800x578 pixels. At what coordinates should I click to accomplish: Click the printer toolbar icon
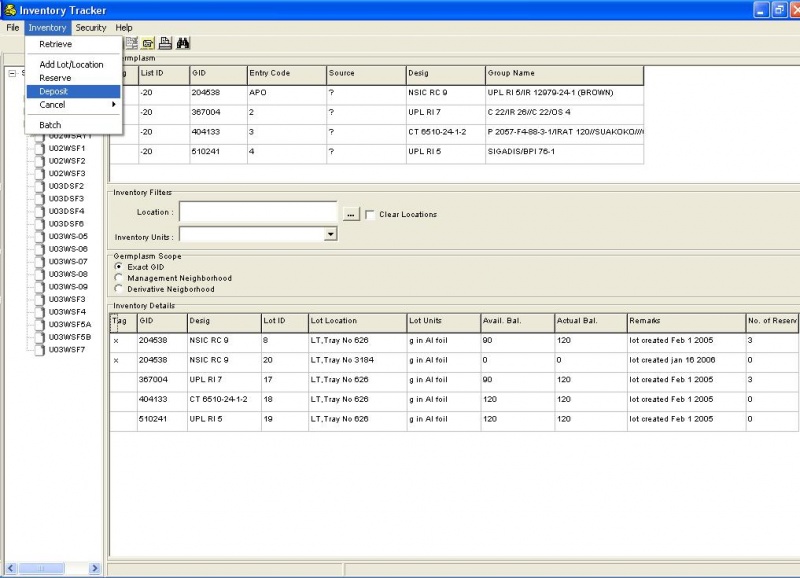pos(165,43)
